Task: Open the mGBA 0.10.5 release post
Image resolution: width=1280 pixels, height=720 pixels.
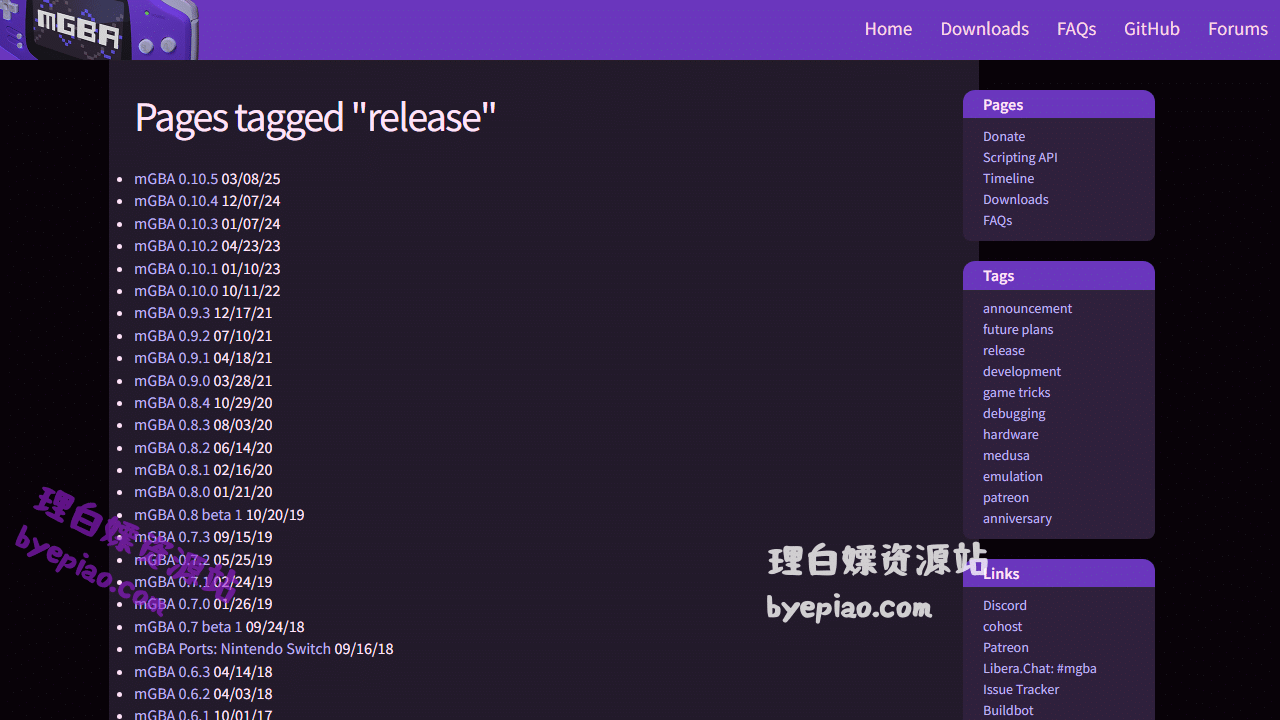Action: (176, 179)
